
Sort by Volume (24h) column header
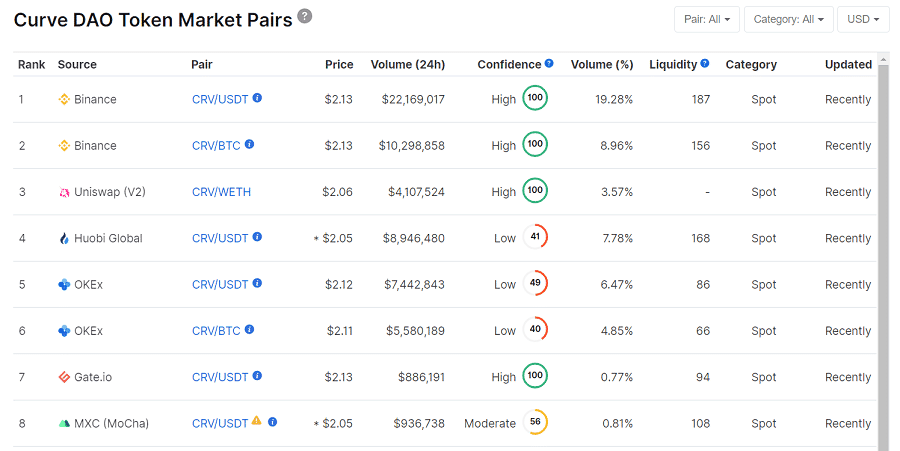pos(408,64)
